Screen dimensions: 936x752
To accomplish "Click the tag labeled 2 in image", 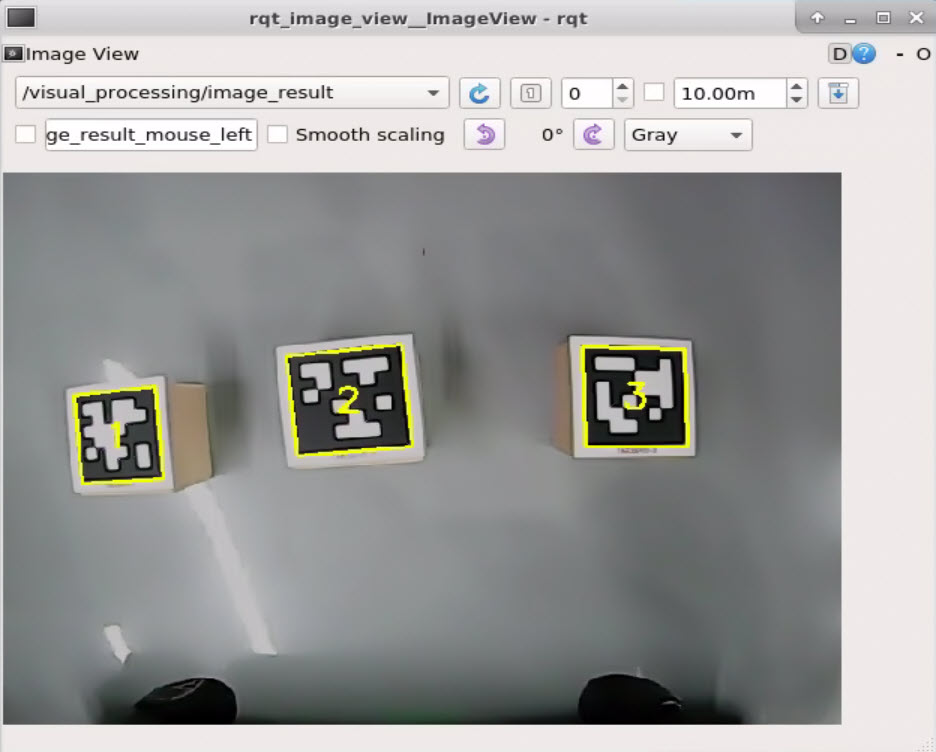I will point(349,400).
